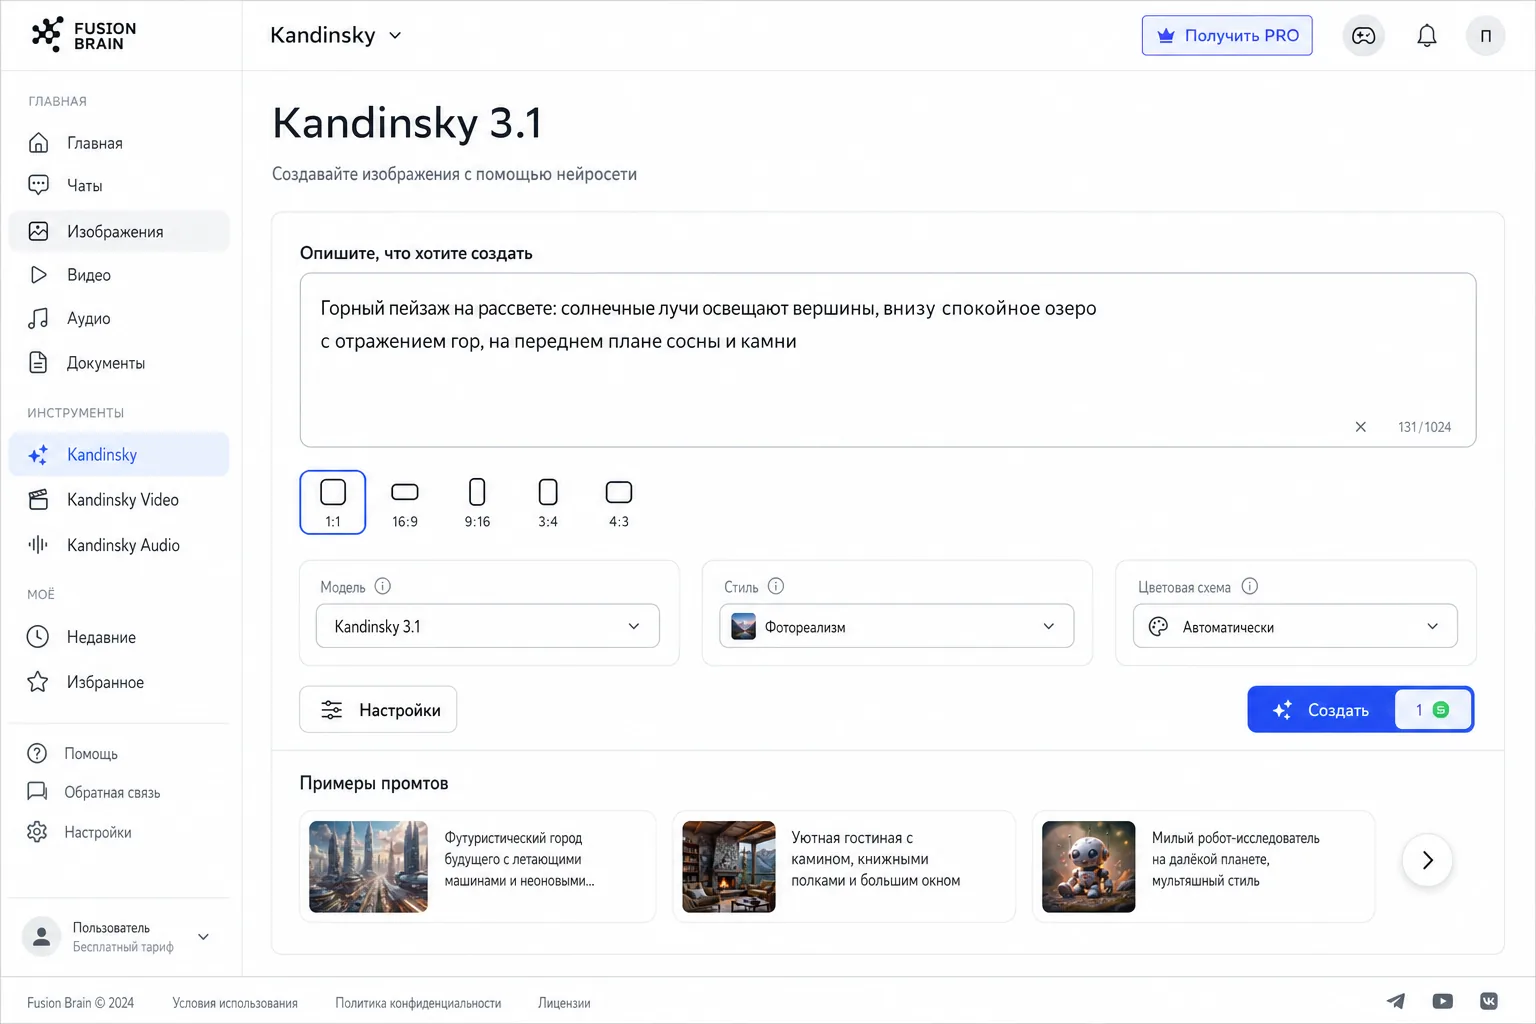Click the Kandinsky Video clapperboard icon
Viewport: 1536px width, 1024px height.
38,499
